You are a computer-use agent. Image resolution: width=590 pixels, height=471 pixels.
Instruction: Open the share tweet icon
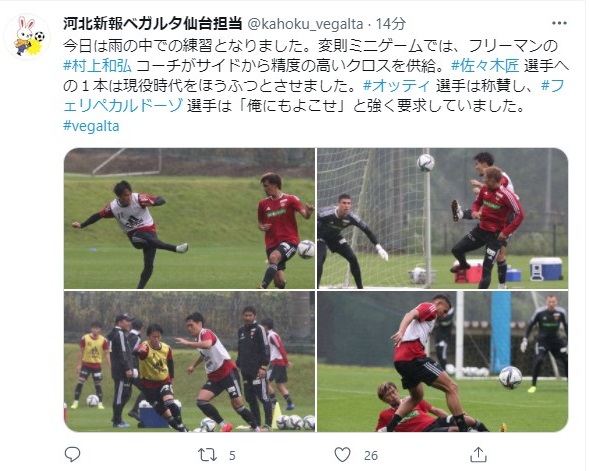pos(479,454)
